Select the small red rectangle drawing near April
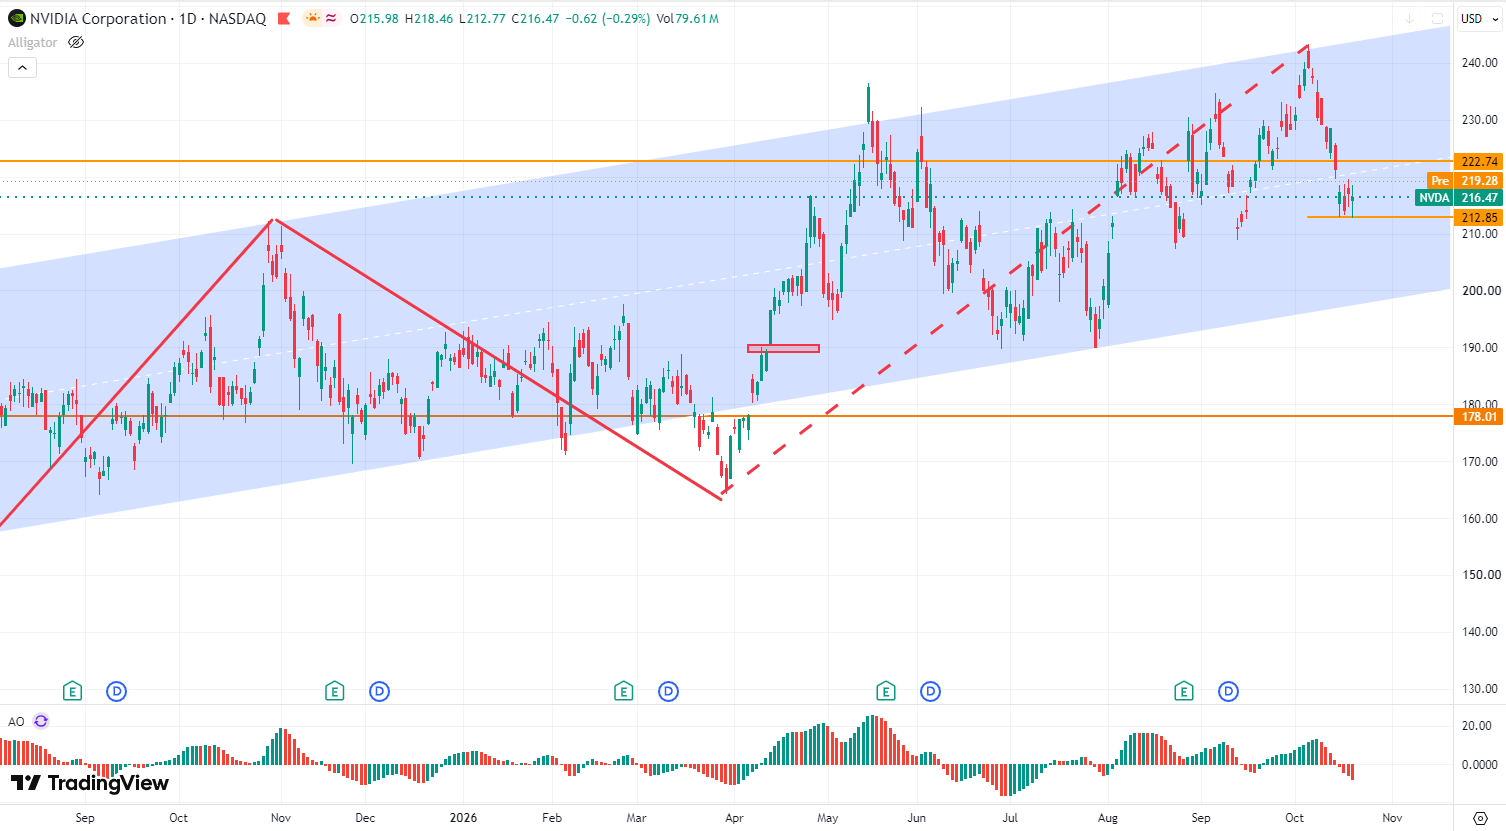Viewport: 1506px width, 831px height. click(783, 348)
